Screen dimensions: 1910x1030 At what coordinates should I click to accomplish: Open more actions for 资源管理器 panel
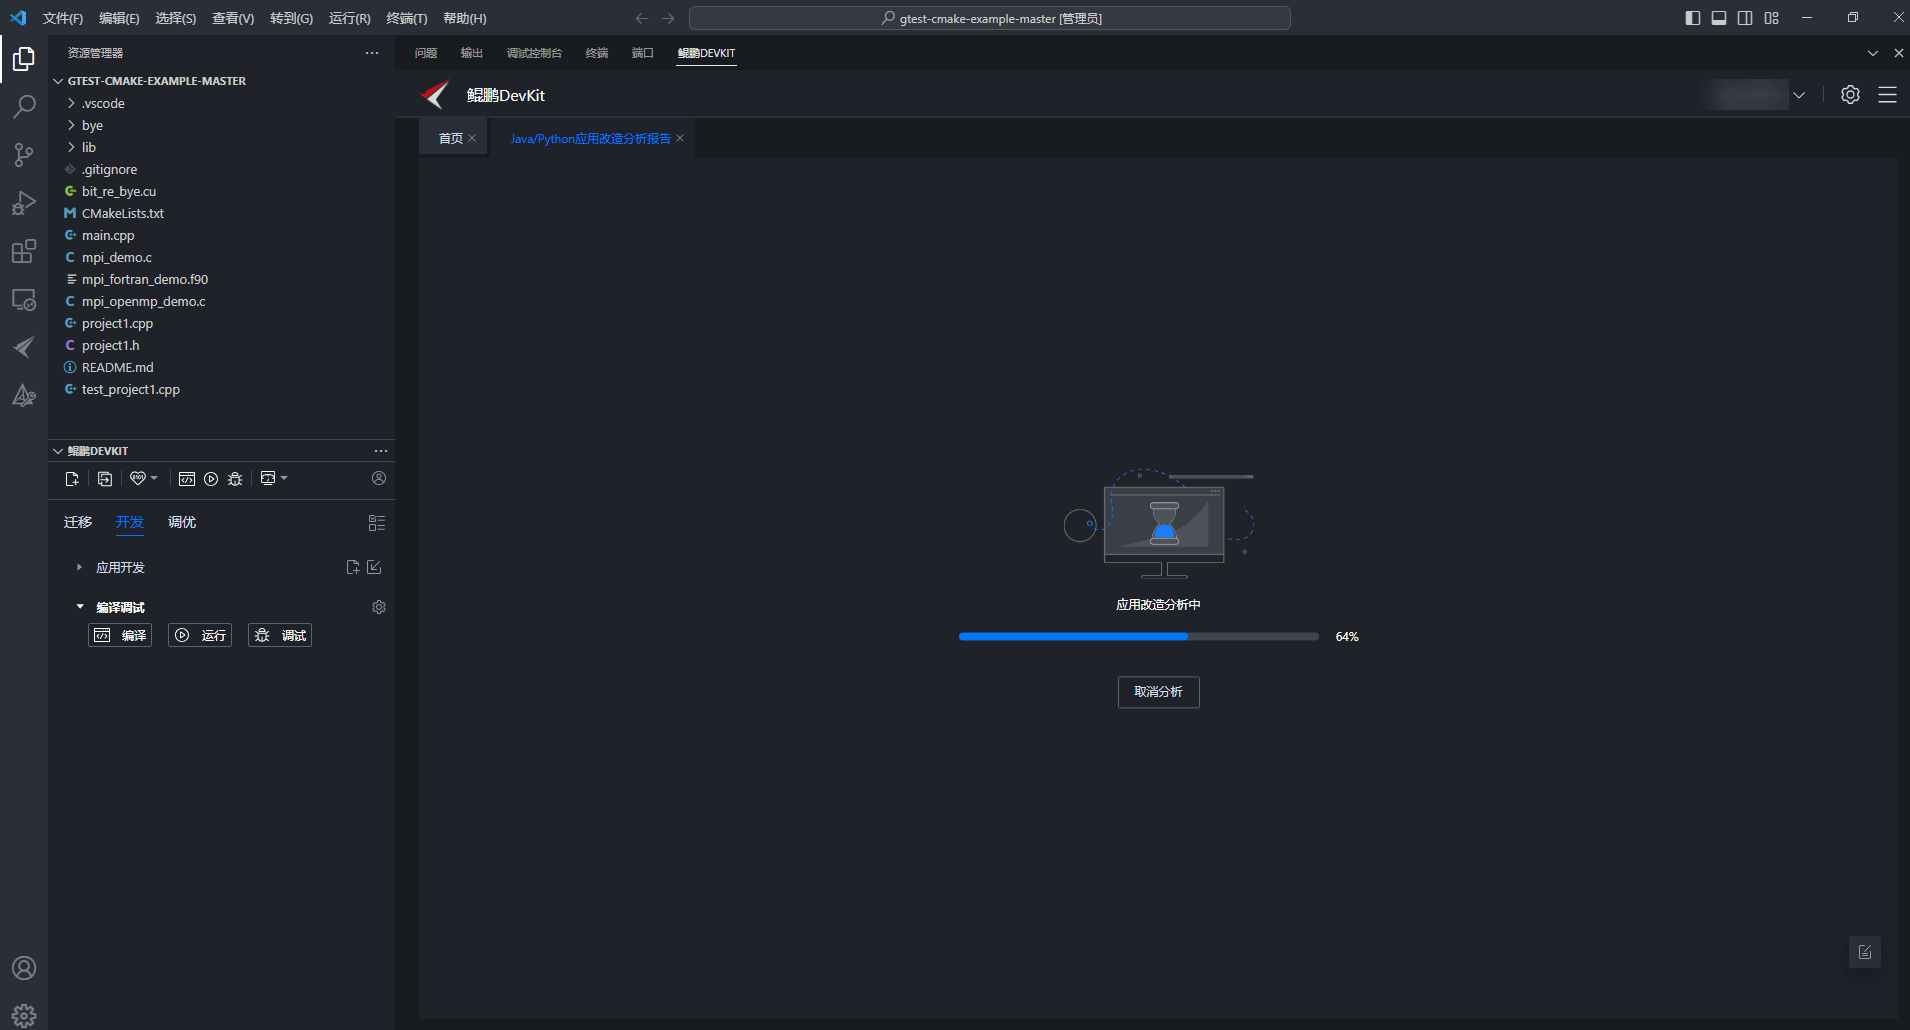(x=372, y=53)
